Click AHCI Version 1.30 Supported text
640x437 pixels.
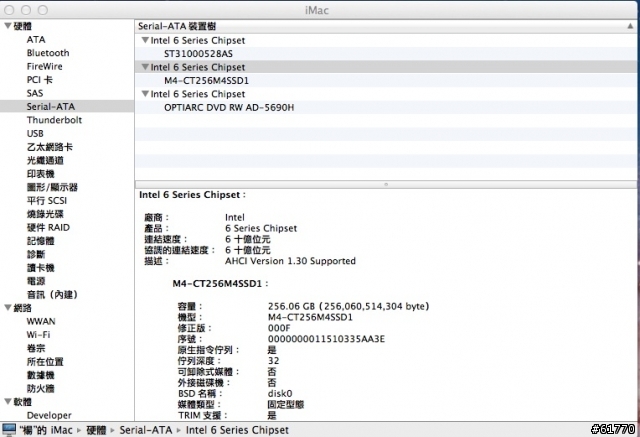point(290,261)
